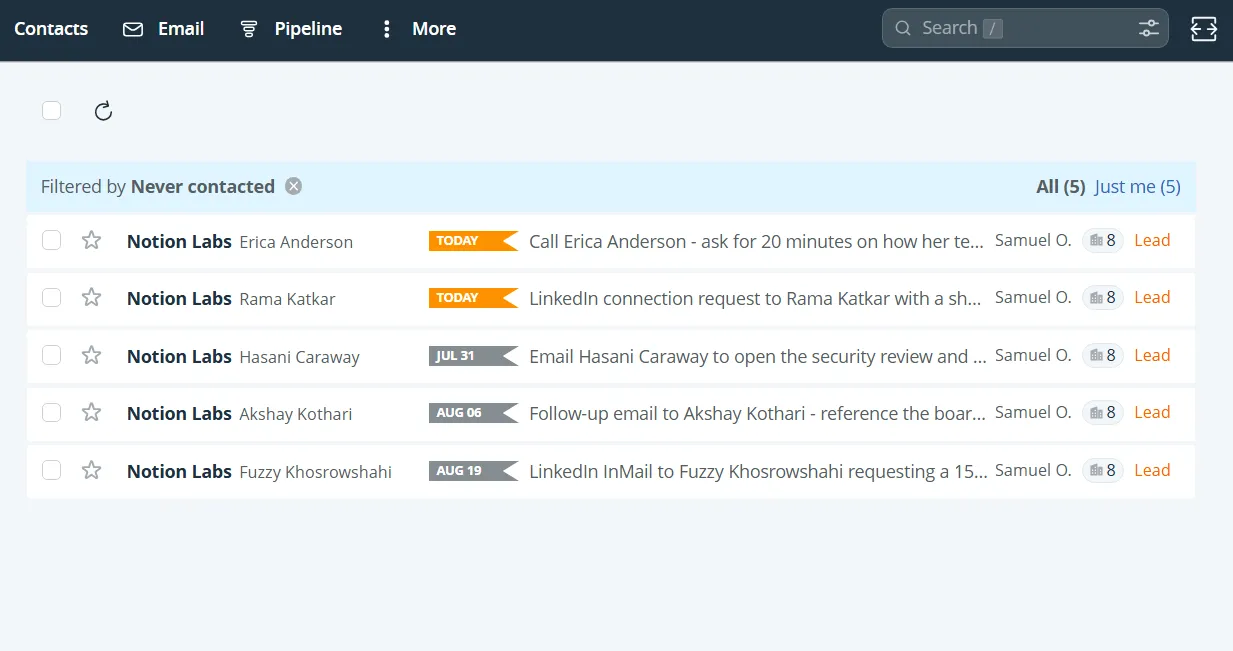Click company badge 8 in Rama Katkar row
1233x651 pixels.
coord(1103,297)
